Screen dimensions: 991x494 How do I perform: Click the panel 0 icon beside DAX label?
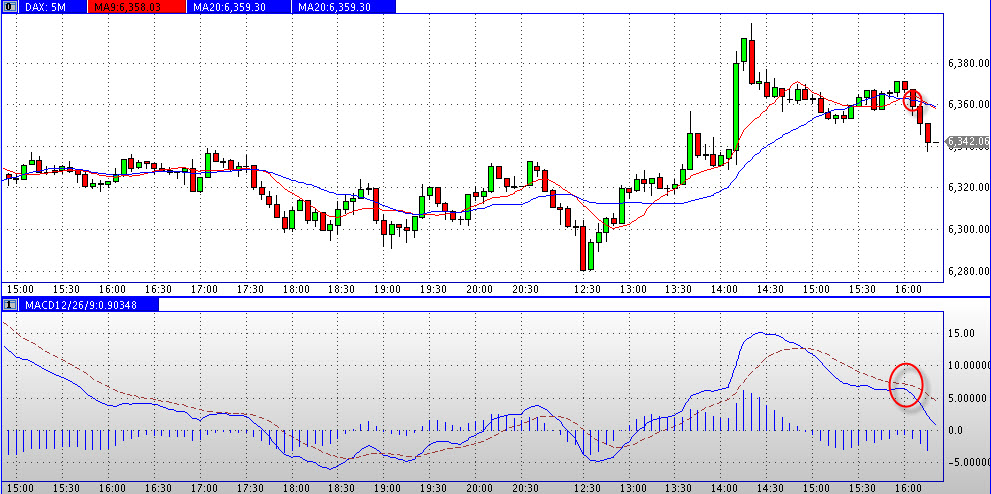point(10,6)
